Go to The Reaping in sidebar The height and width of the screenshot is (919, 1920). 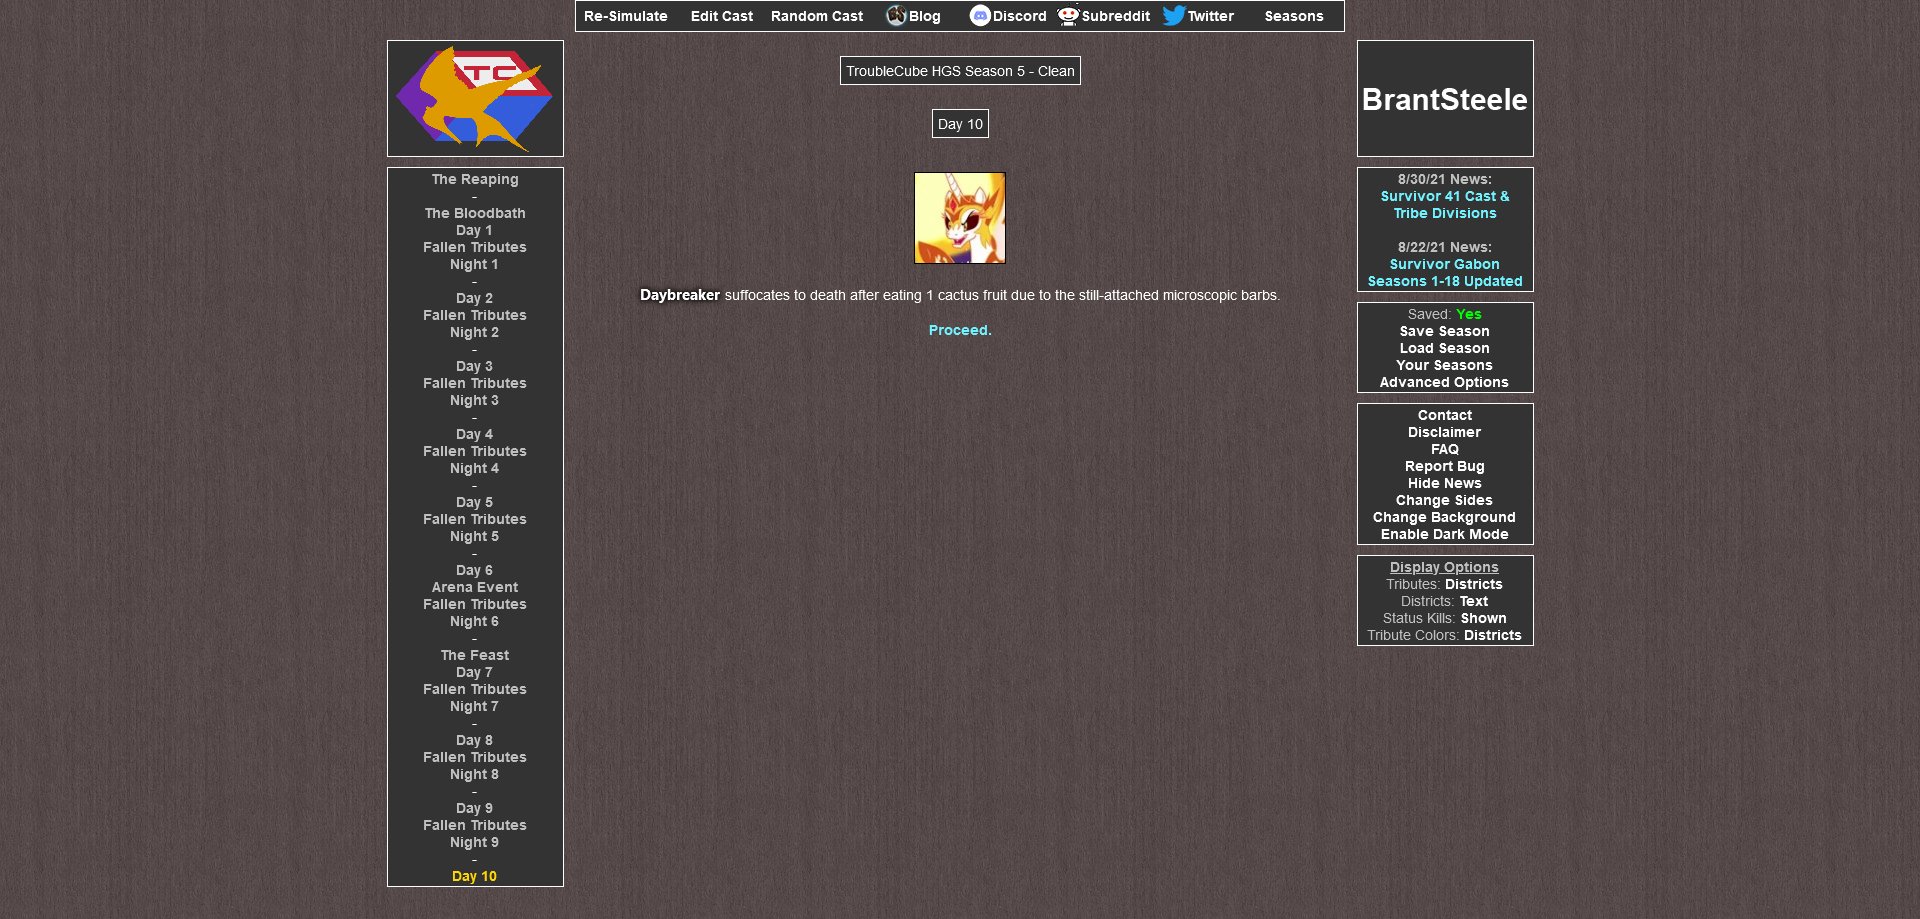pos(475,179)
